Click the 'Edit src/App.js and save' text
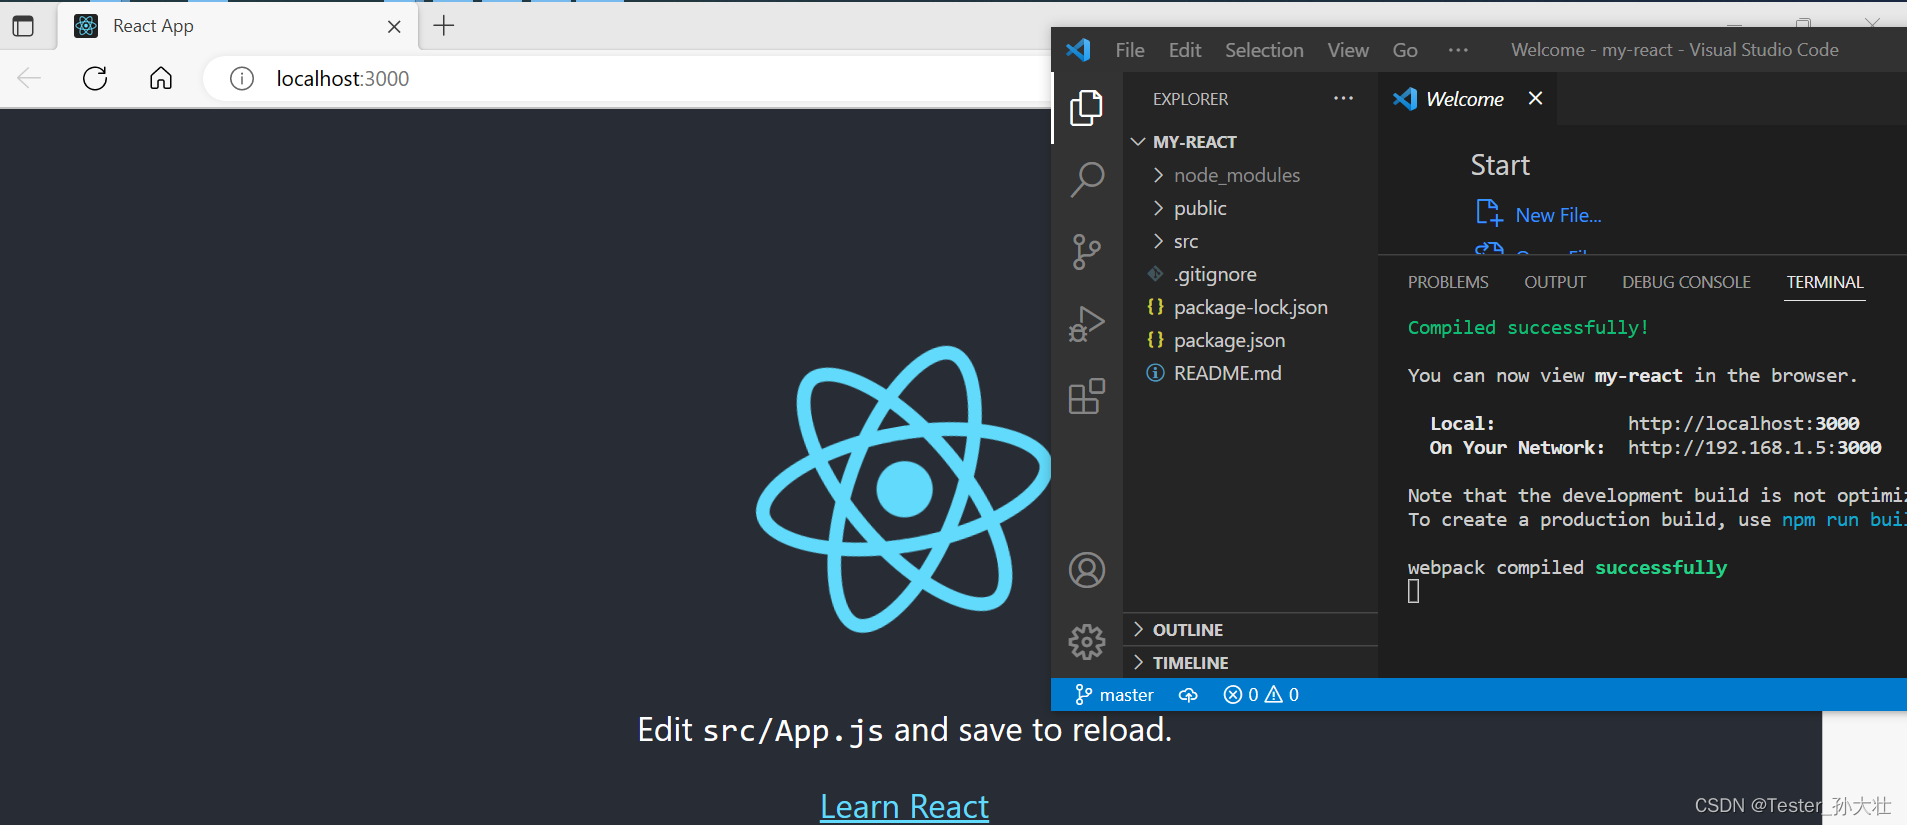 [x=904, y=730]
